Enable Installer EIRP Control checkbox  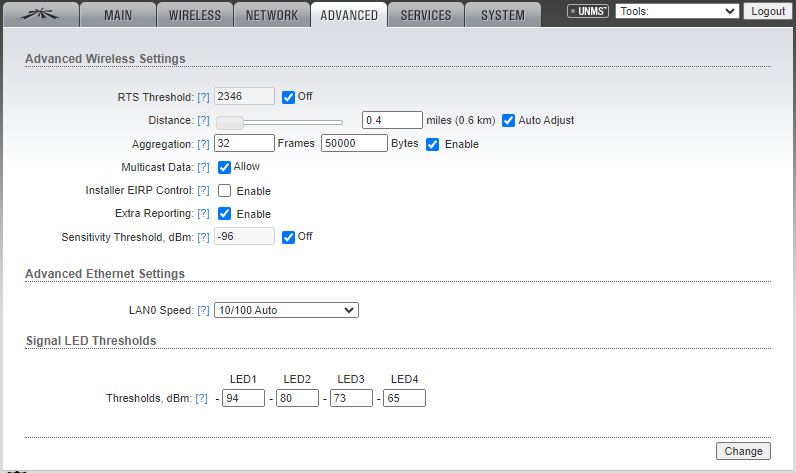(225, 191)
